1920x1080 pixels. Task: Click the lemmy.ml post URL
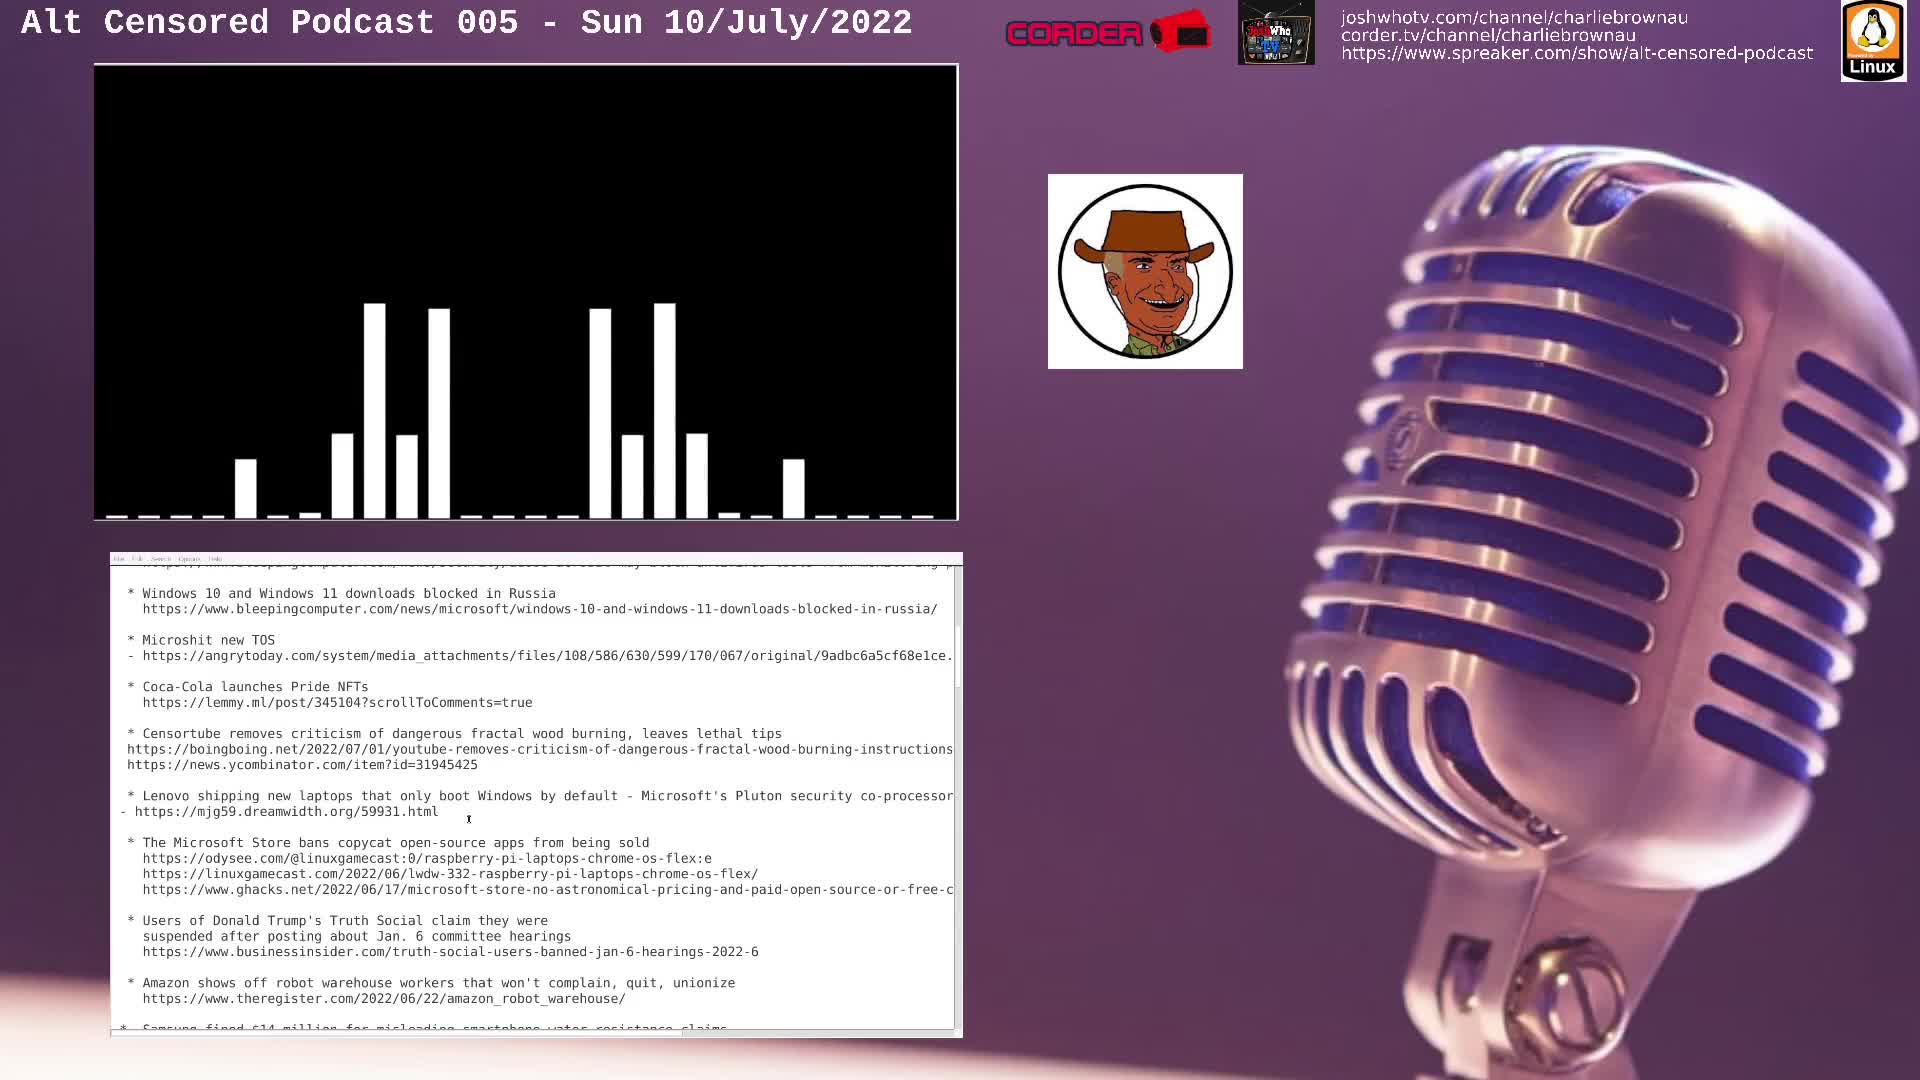(x=337, y=703)
